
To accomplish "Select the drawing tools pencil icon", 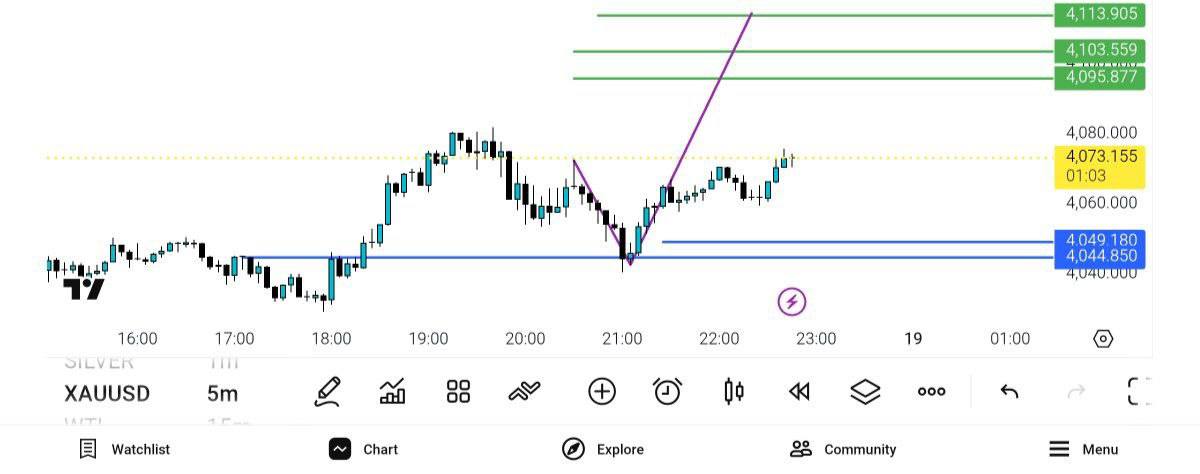I will pyautogui.click(x=327, y=392).
